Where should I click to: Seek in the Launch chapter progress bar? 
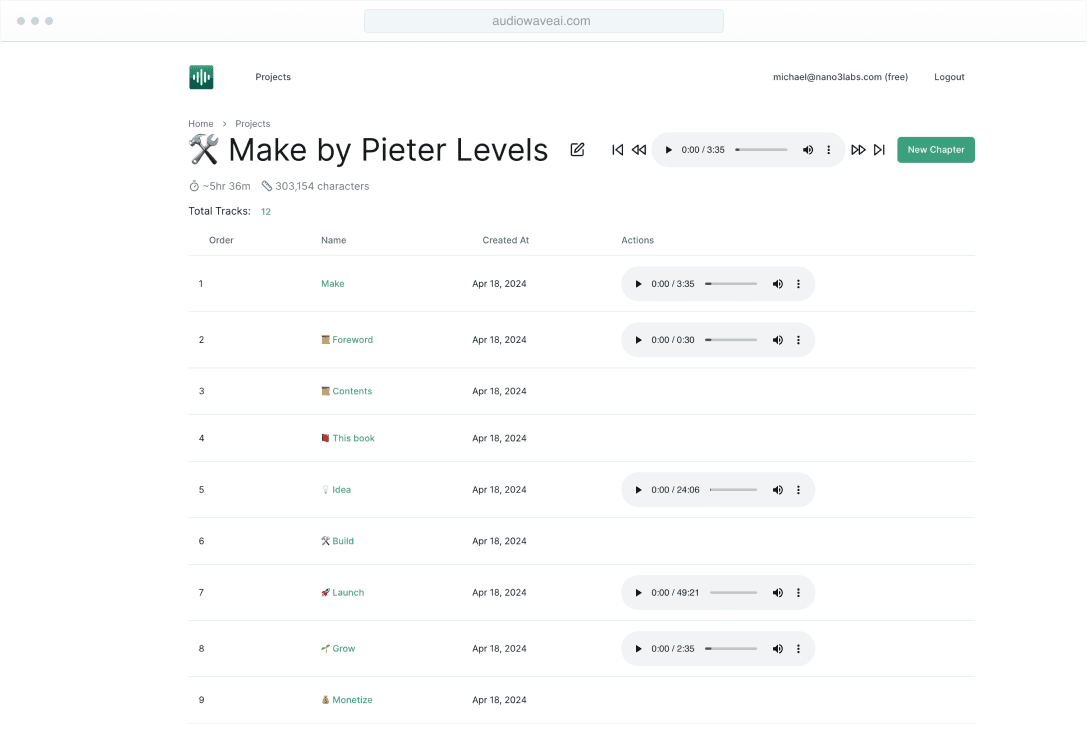click(x=734, y=593)
